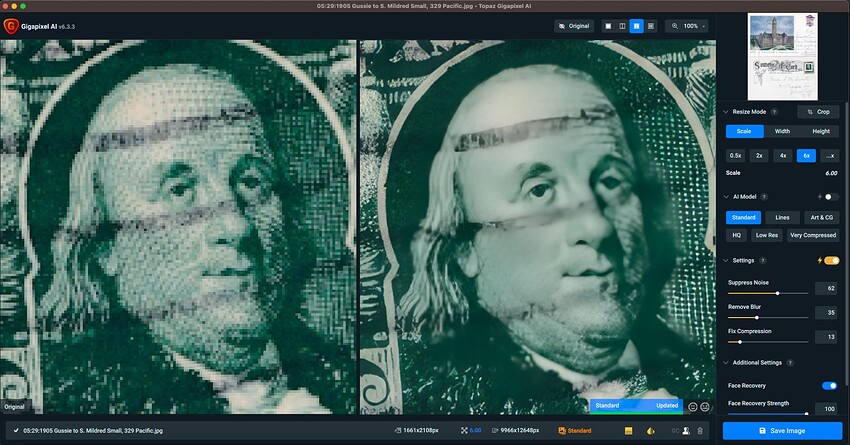The height and width of the screenshot is (445, 850).
Task: Click the face recovery person icon in file row
Action: coord(686,431)
